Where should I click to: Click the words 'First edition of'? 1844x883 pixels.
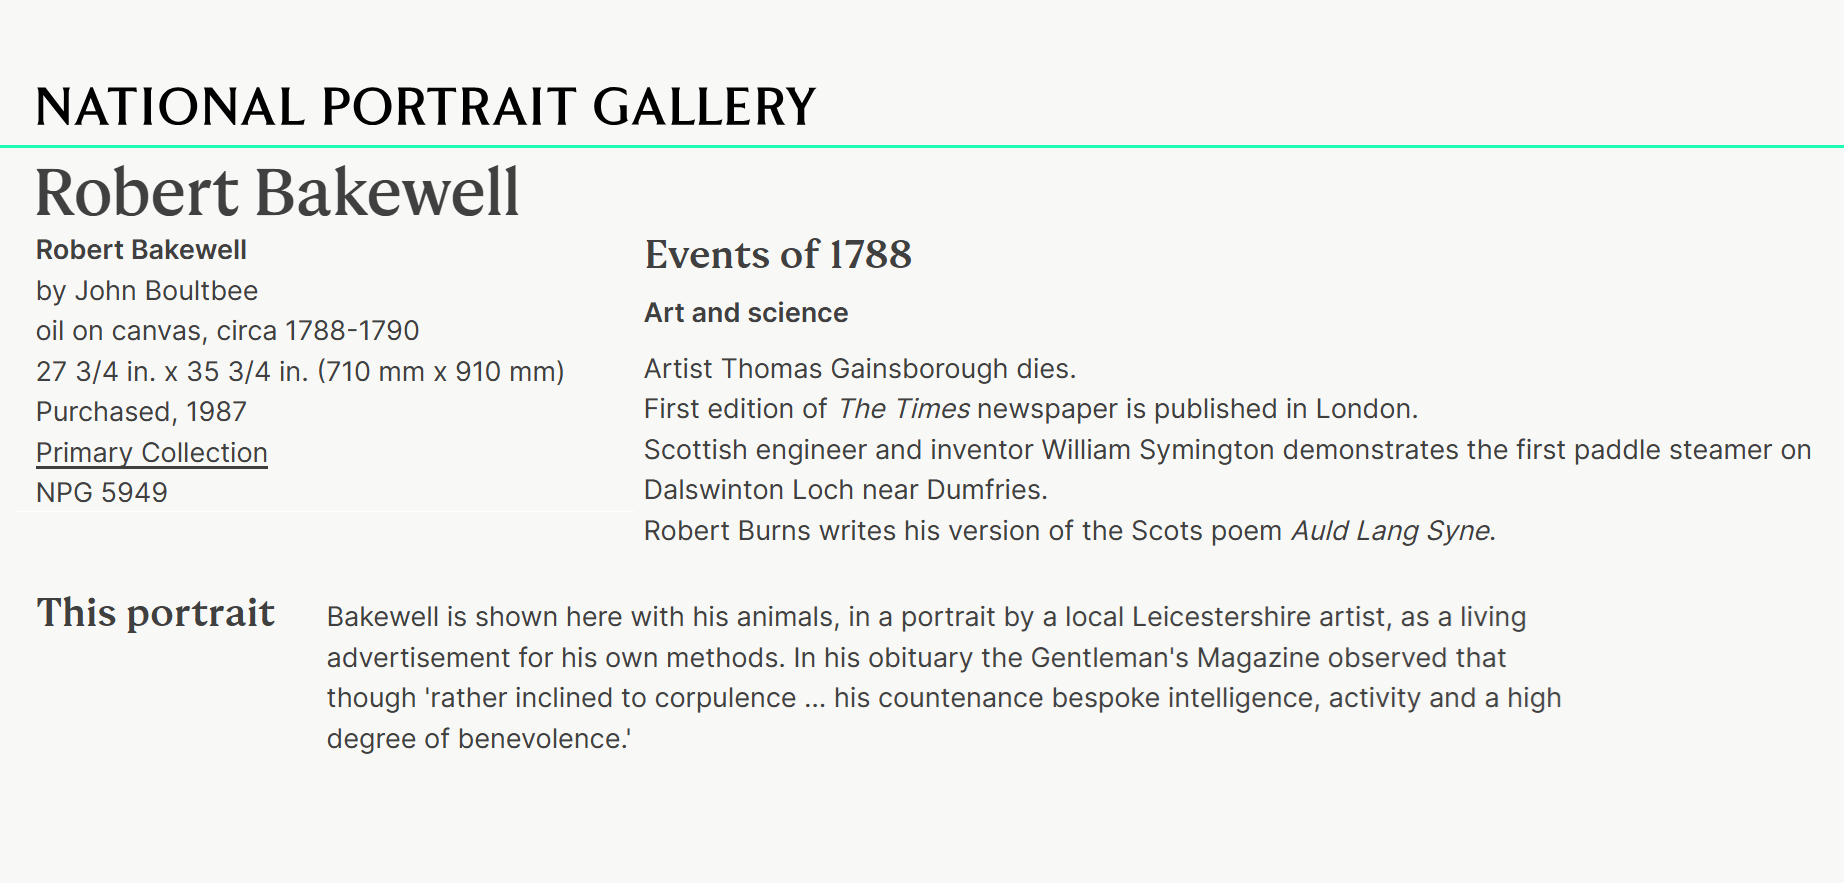tap(735, 409)
